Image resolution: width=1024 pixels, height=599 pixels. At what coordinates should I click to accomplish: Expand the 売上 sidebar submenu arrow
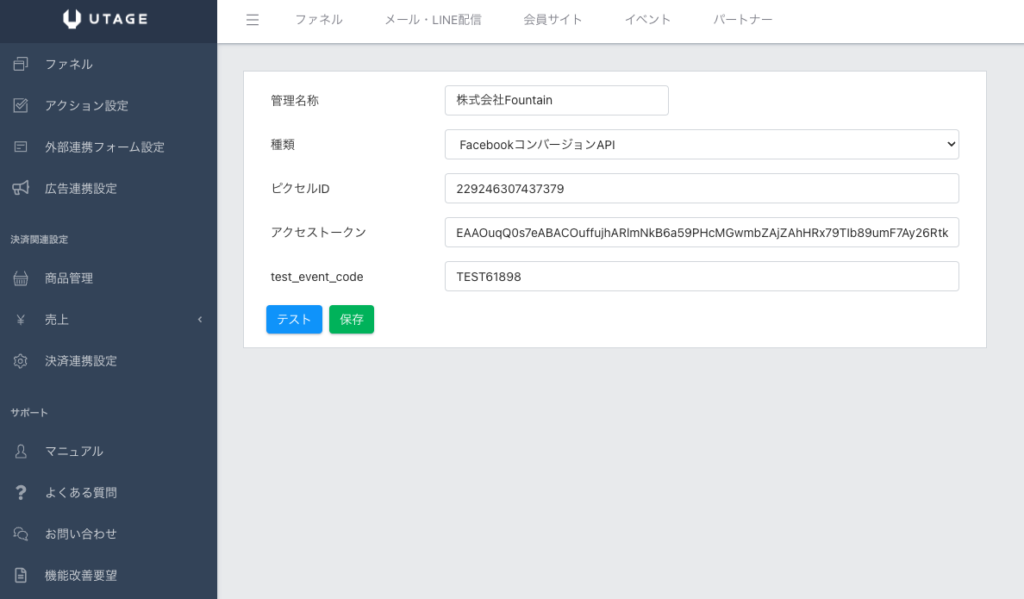click(199, 320)
